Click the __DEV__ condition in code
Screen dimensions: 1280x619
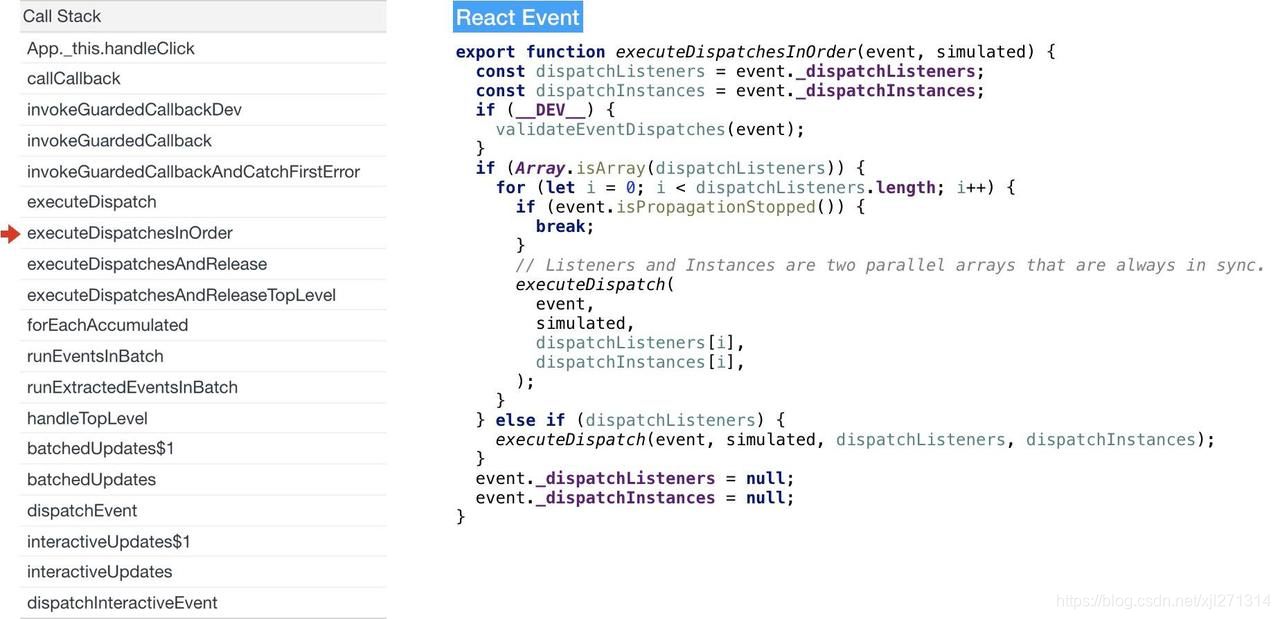[x=550, y=110]
